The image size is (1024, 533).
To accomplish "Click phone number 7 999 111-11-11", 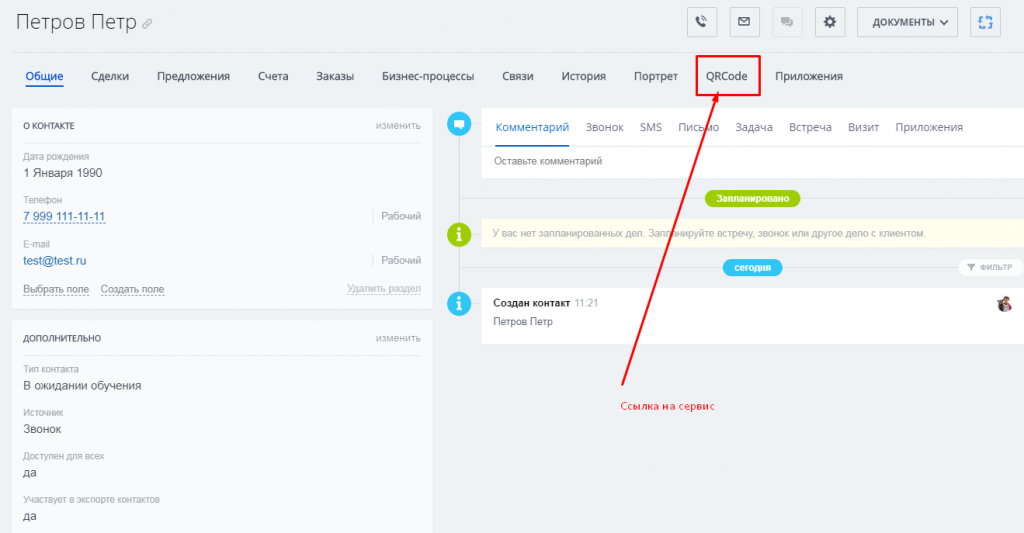I will tap(64, 216).
